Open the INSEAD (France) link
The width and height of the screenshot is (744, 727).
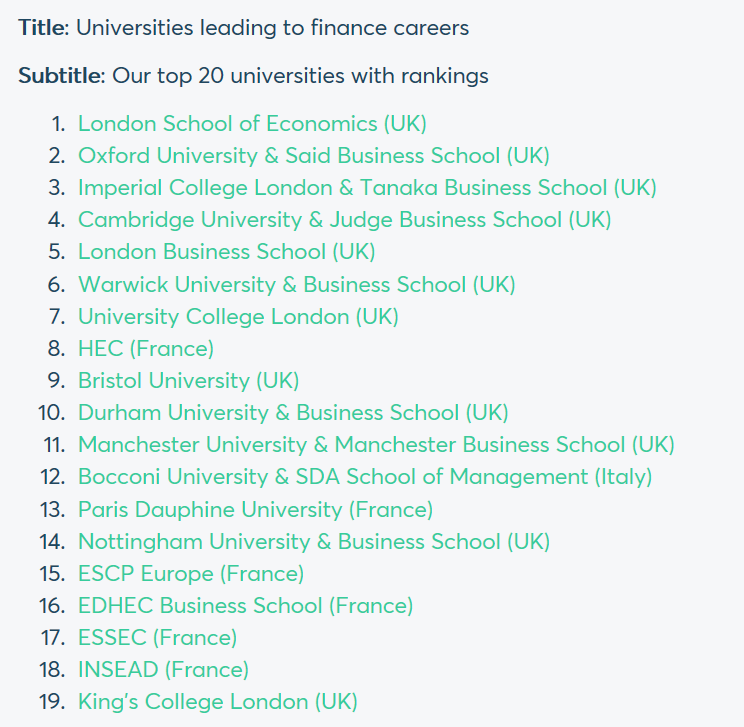[163, 670]
